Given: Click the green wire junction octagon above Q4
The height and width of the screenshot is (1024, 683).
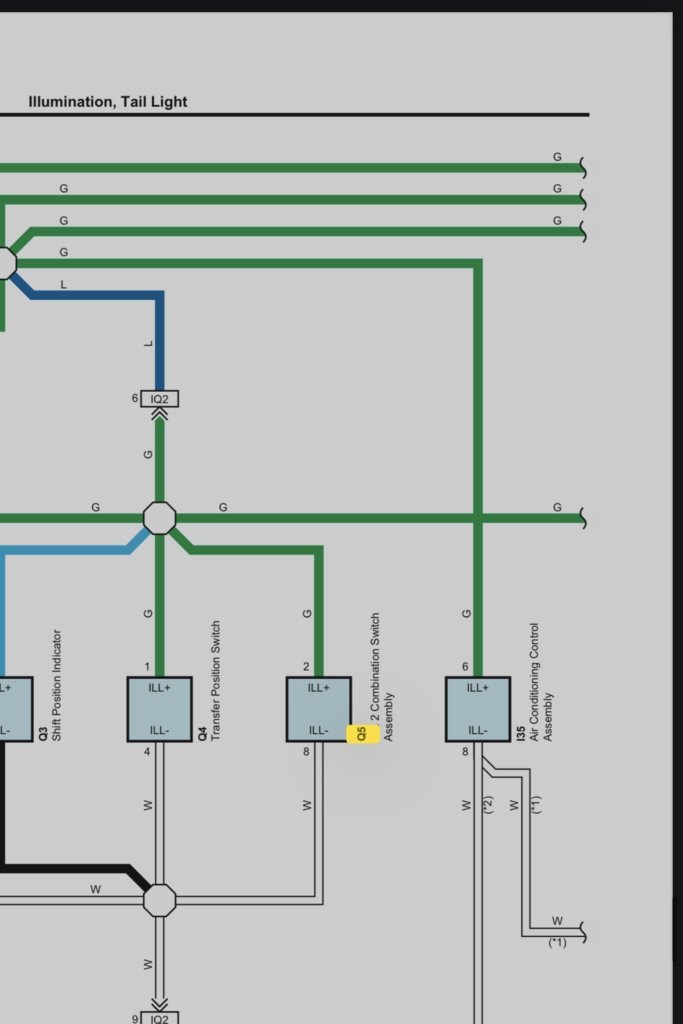Looking at the screenshot, I should coord(159,518).
